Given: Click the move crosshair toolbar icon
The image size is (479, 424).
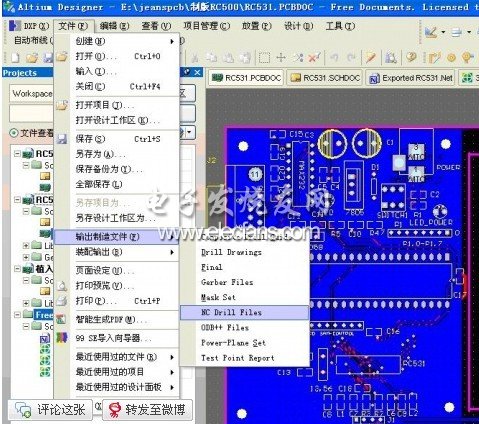Looking at the screenshot, I should click(281, 58).
